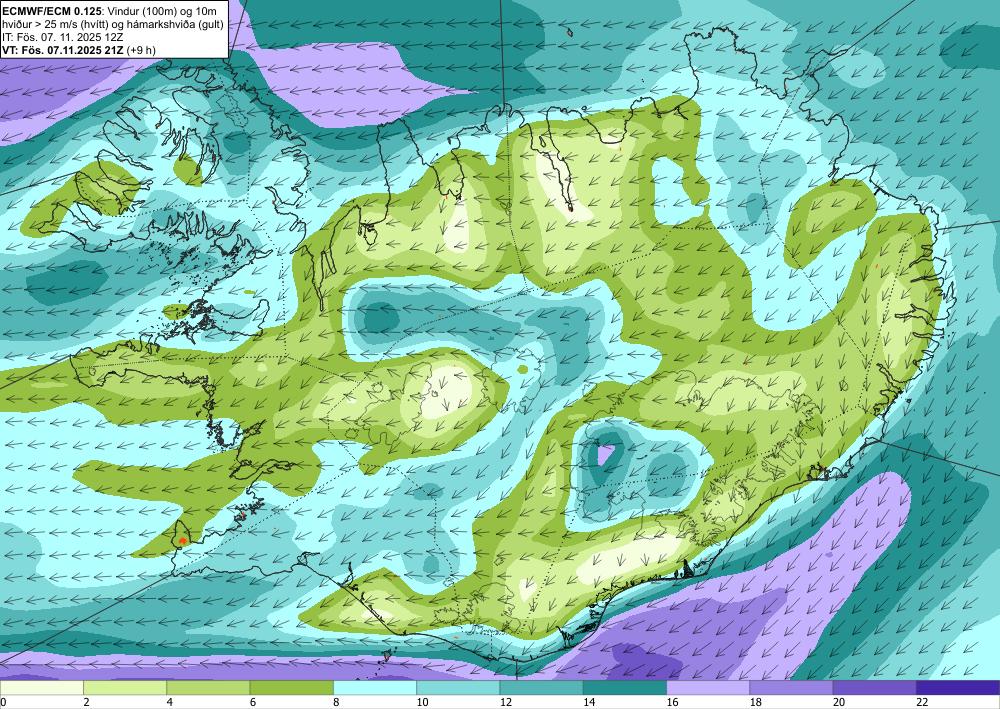The image size is (1000, 709).
Task: Click the green 4–6 m/s legend swatch
Action: tap(208, 688)
